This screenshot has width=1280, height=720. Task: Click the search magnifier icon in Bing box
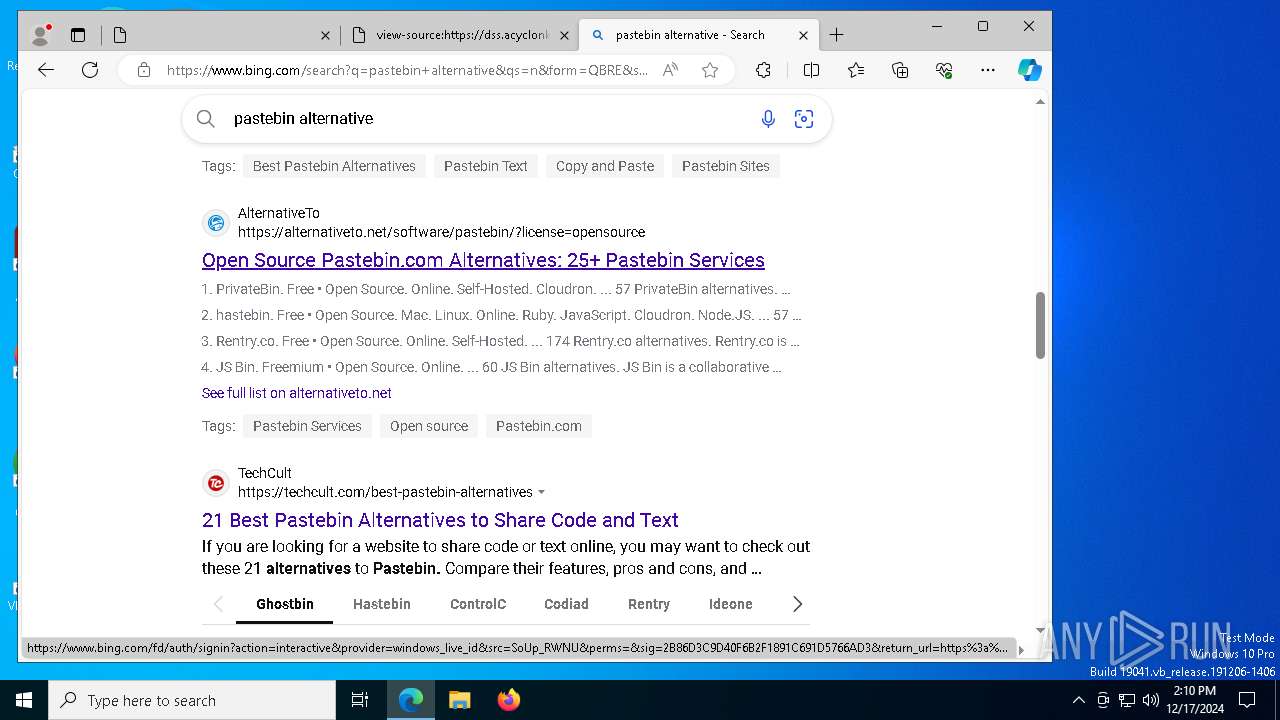[x=206, y=119]
